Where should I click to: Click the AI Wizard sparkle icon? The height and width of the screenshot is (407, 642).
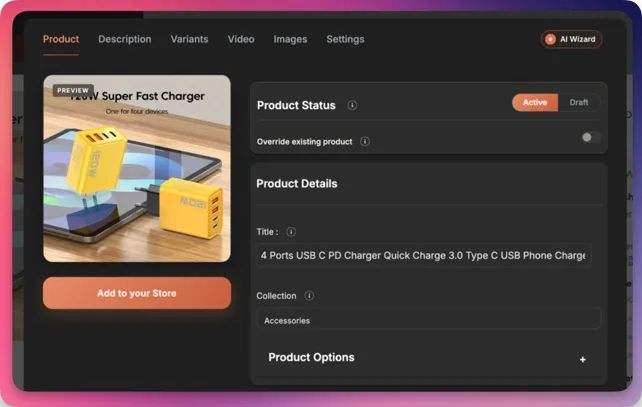point(550,39)
